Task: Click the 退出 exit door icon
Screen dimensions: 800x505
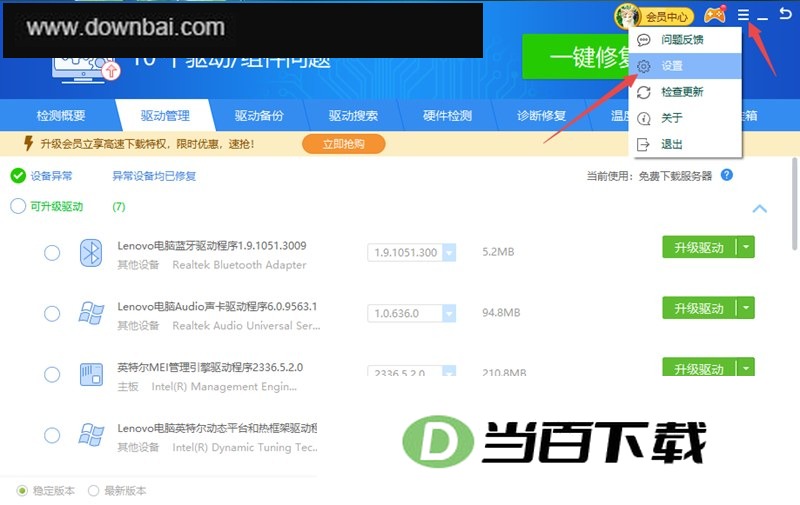Action: (x=643, y=144)
